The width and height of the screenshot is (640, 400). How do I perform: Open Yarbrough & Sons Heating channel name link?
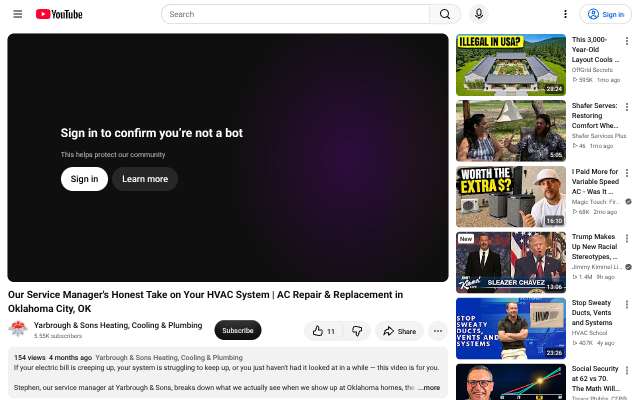pos(118,325)
